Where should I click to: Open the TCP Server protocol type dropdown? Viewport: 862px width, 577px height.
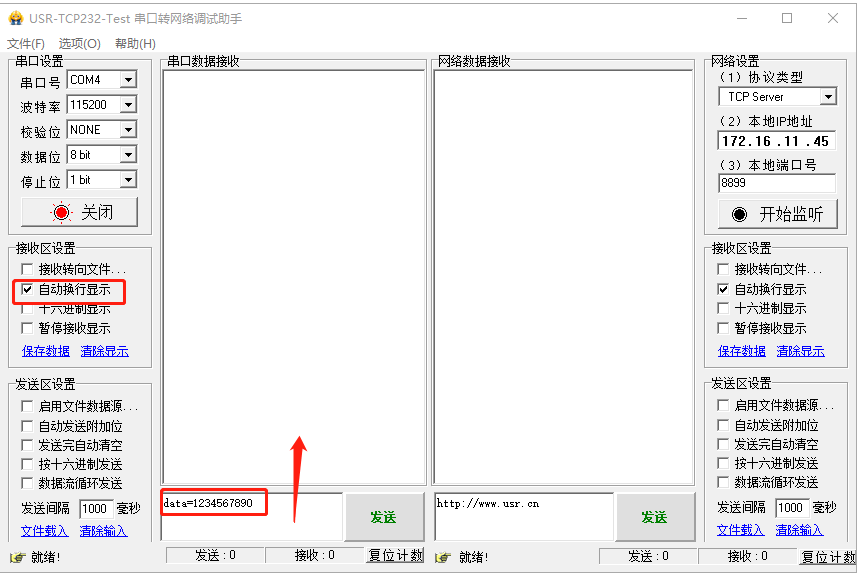(x=828, y=97)
